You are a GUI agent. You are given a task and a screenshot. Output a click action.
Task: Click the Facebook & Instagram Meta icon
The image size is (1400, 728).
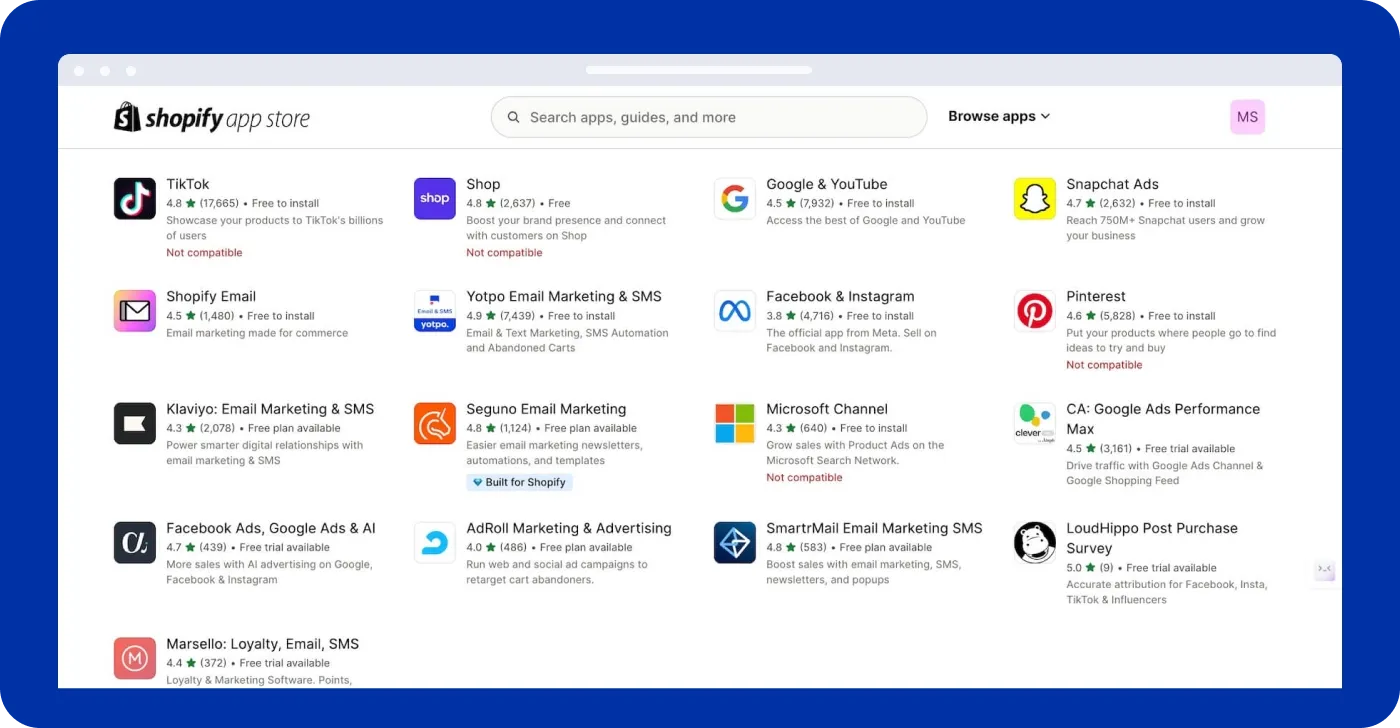[734, 311]
